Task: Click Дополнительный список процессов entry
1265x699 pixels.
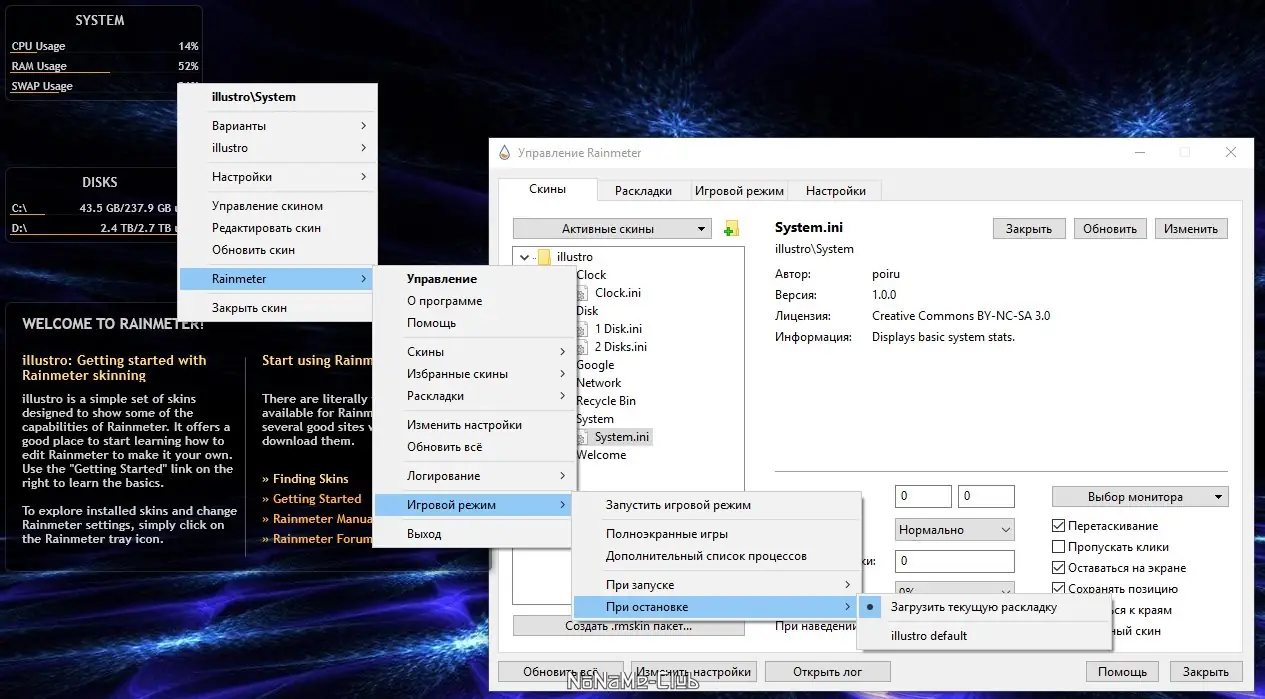Action: (x=716, y=556)
